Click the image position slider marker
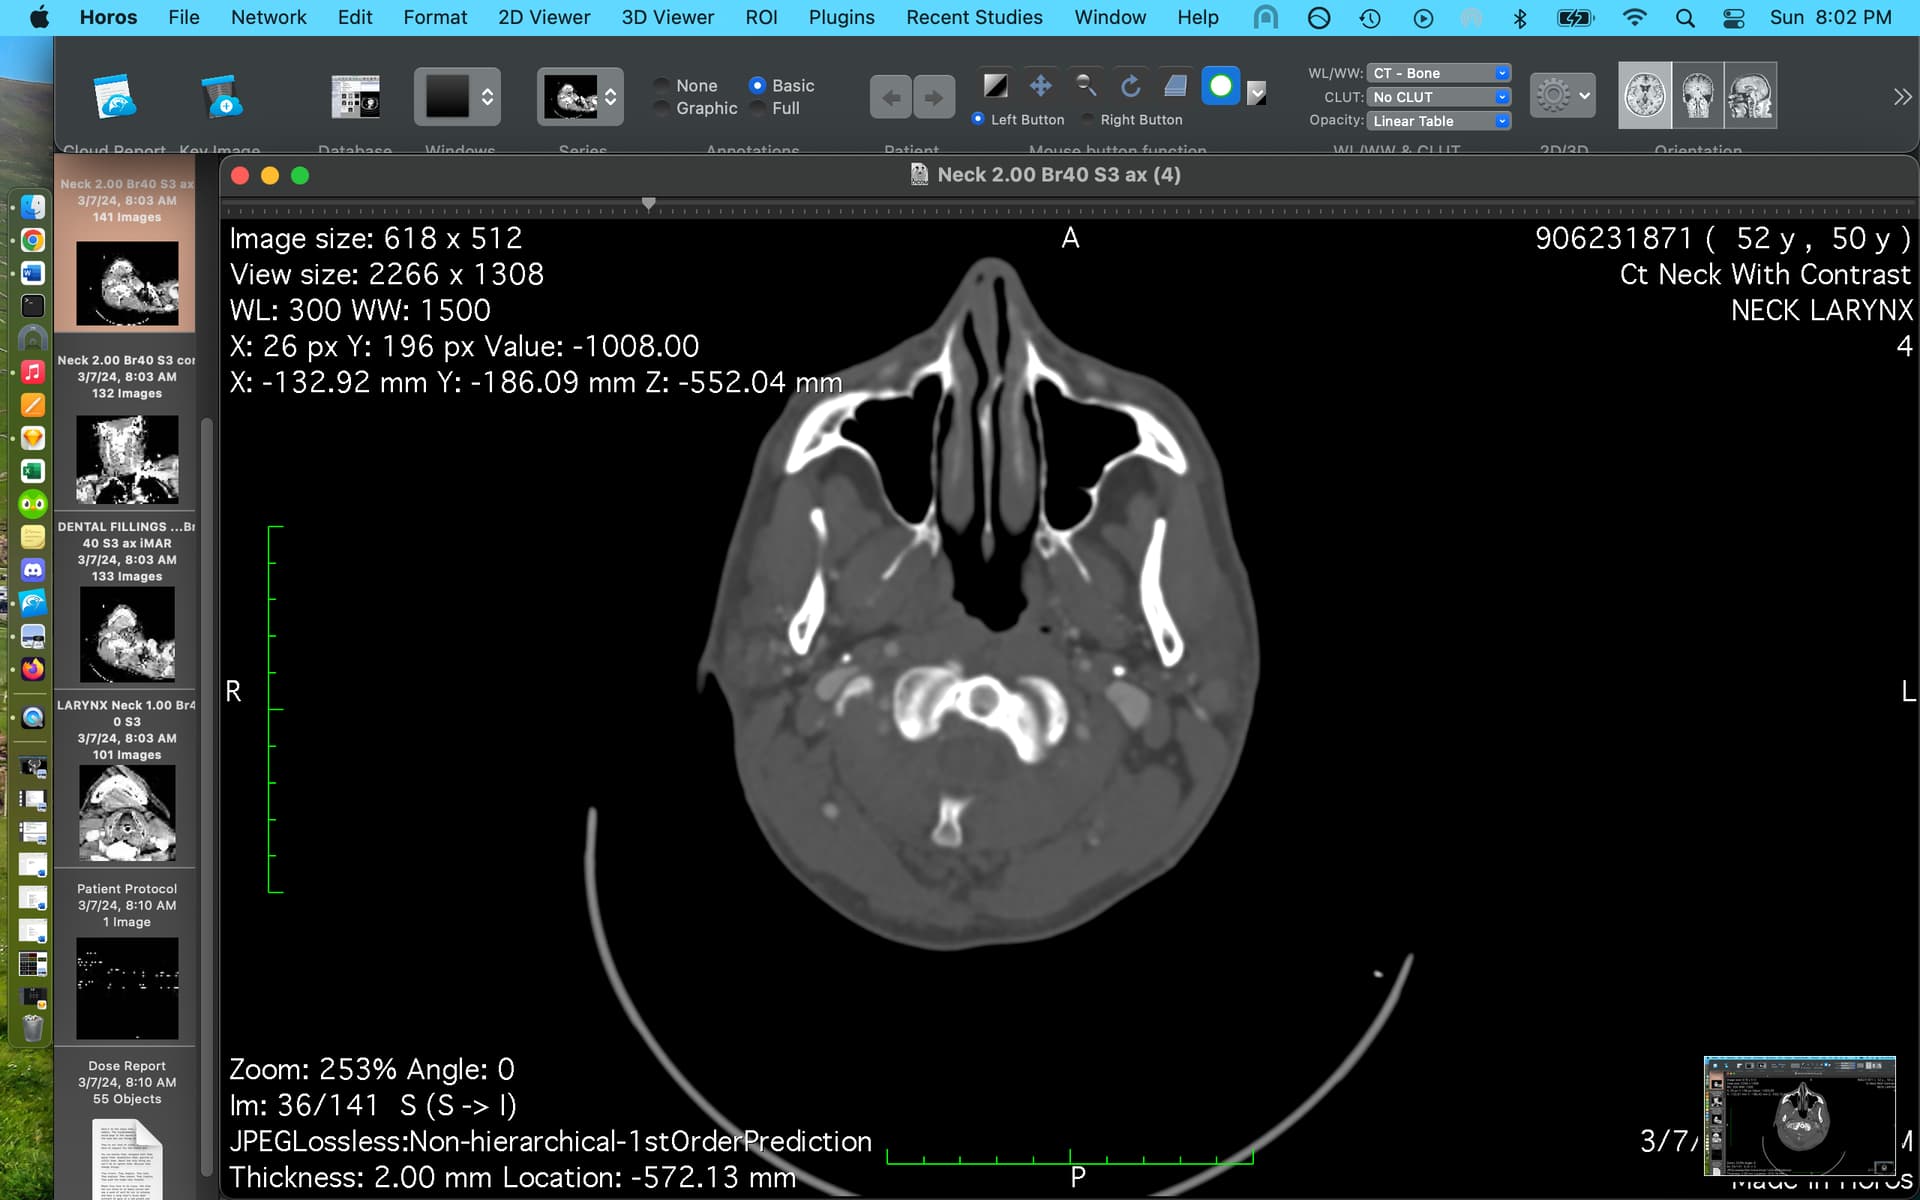1920x1200 pixels. point(649,204)
